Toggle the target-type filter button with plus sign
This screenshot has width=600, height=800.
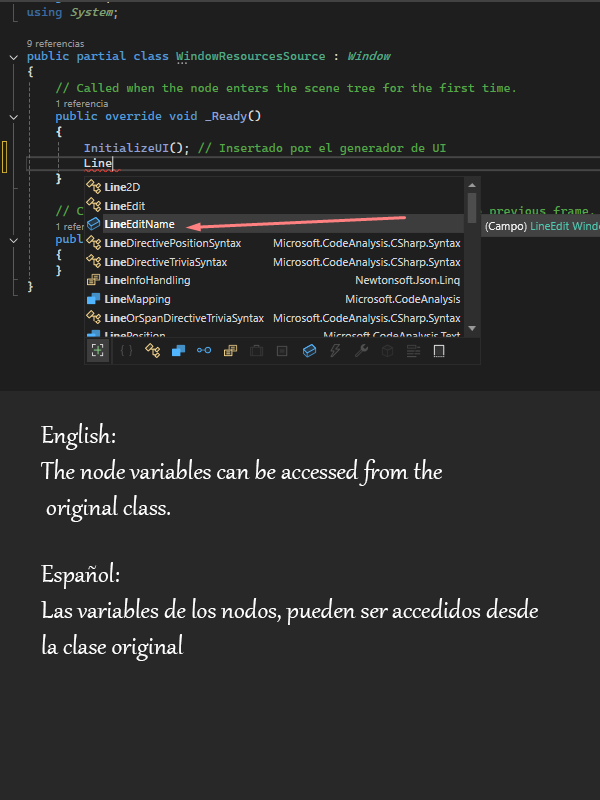click(x=97, y=351)
